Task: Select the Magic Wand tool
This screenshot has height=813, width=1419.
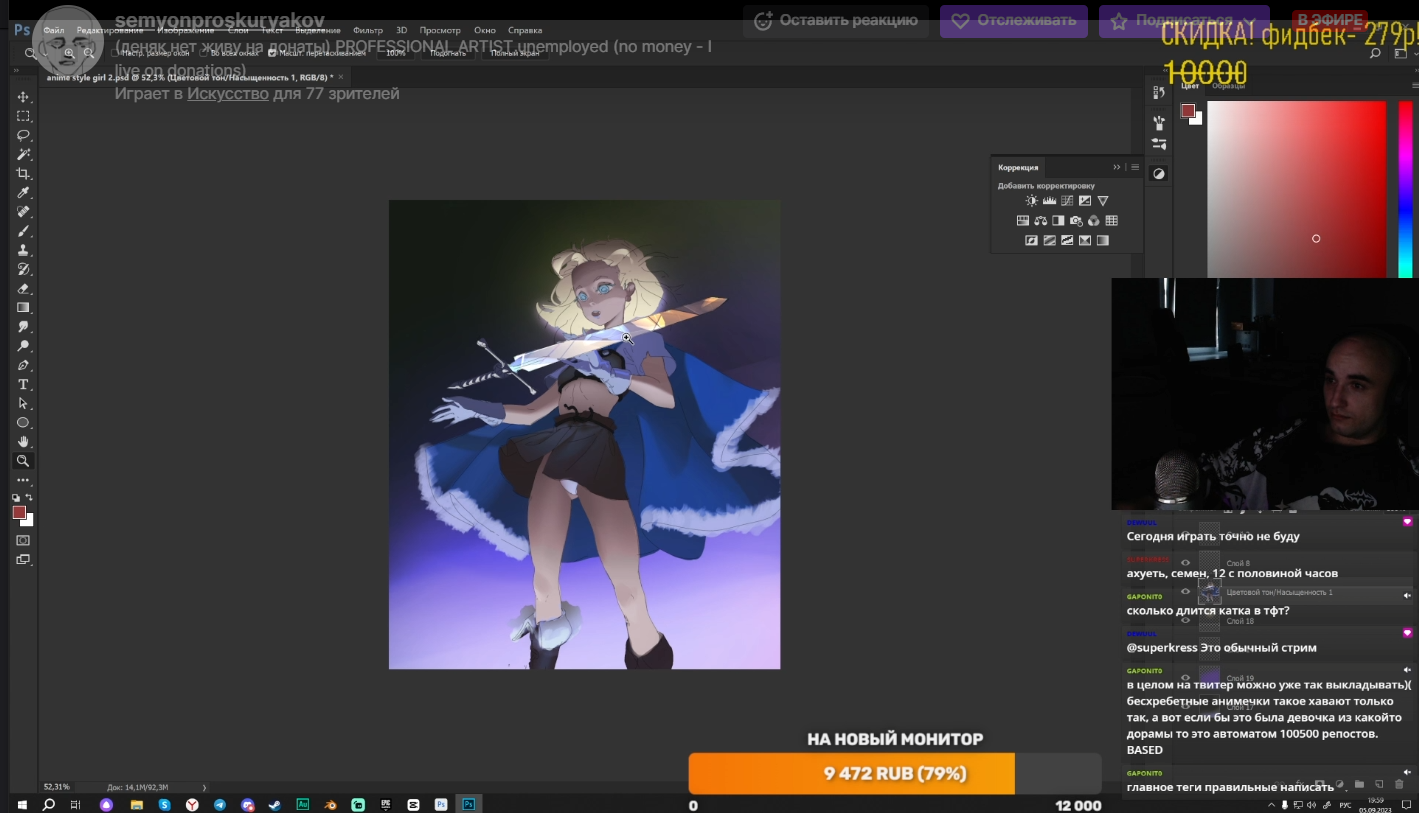Action: click(23, 154)
